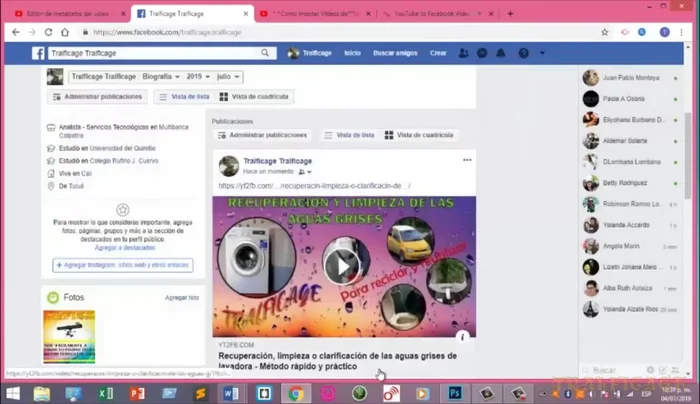
Task: Open notifications bell icon
Action: tap(501, 53)
